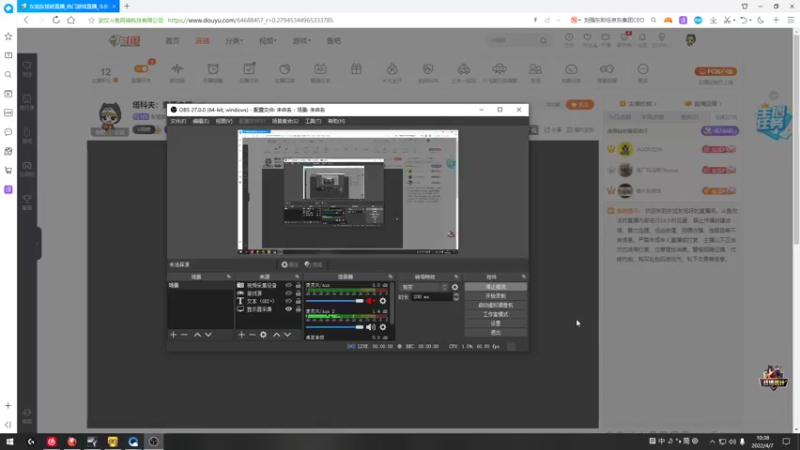Open the 渐变 transition dropdown
This screenshot has height=450, width=800.
click(423, 287)
